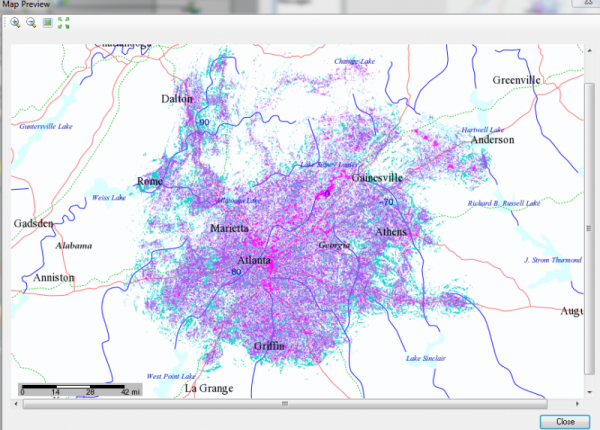Click the West Point Lake label
600x430 pixels.
pos(171,376)
